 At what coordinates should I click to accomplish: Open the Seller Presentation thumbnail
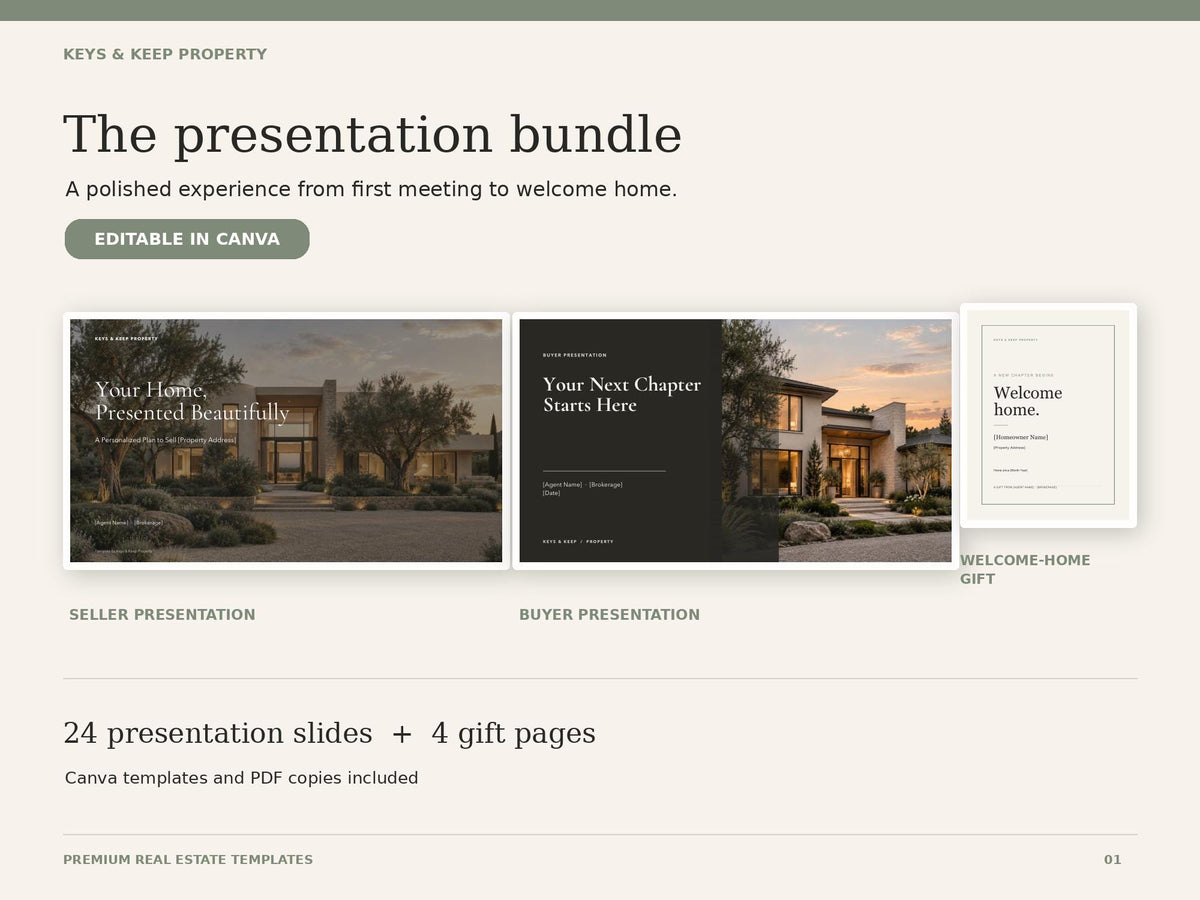(286, 441)
